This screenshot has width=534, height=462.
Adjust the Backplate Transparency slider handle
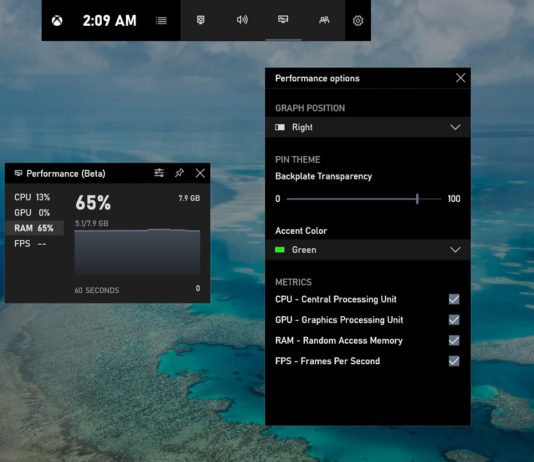pyautogui.click(x=417, y=199)
